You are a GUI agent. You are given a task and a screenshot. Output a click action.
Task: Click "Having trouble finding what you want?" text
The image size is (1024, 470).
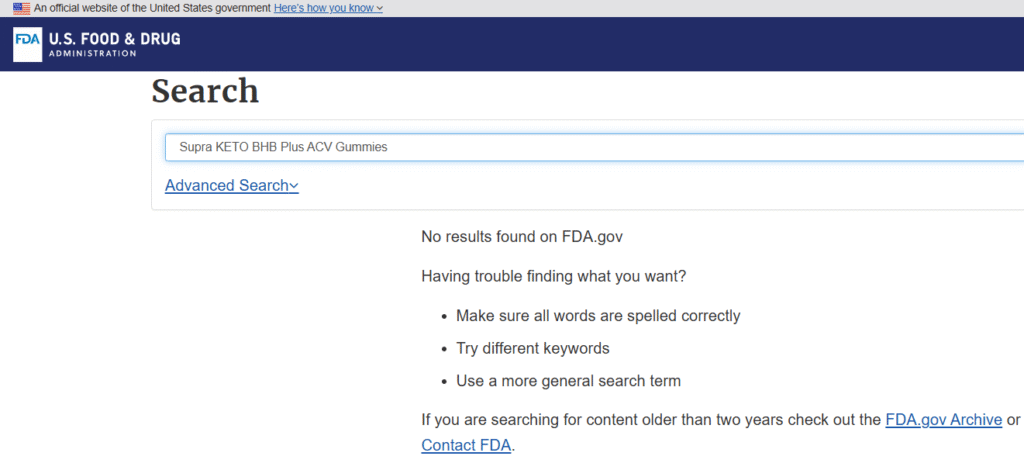point(553,276)
